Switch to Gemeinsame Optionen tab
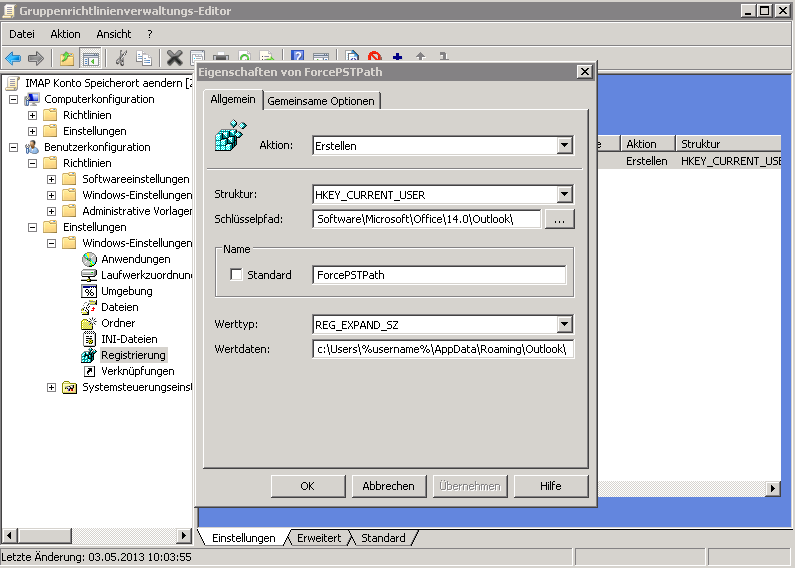 pyautogui.click(x=321, y=101)
